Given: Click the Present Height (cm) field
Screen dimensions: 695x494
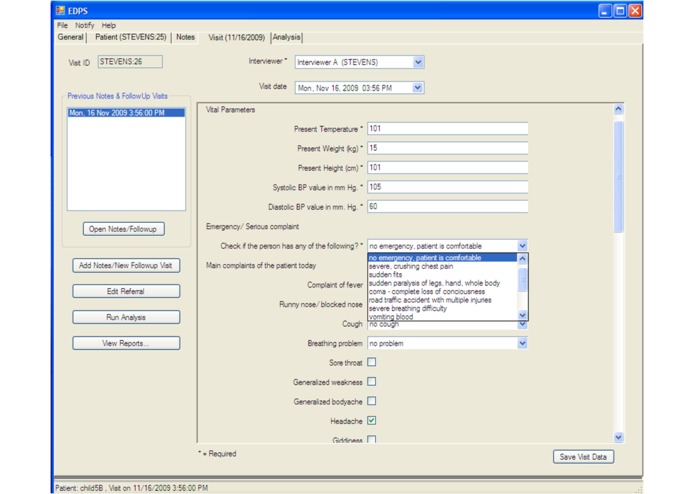Looking at the screenshot, I should click(448, 167).
